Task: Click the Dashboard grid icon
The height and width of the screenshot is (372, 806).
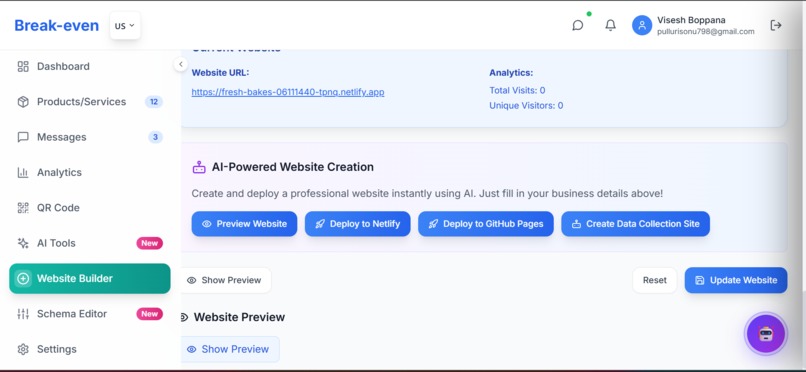Action: coord(23,66)
